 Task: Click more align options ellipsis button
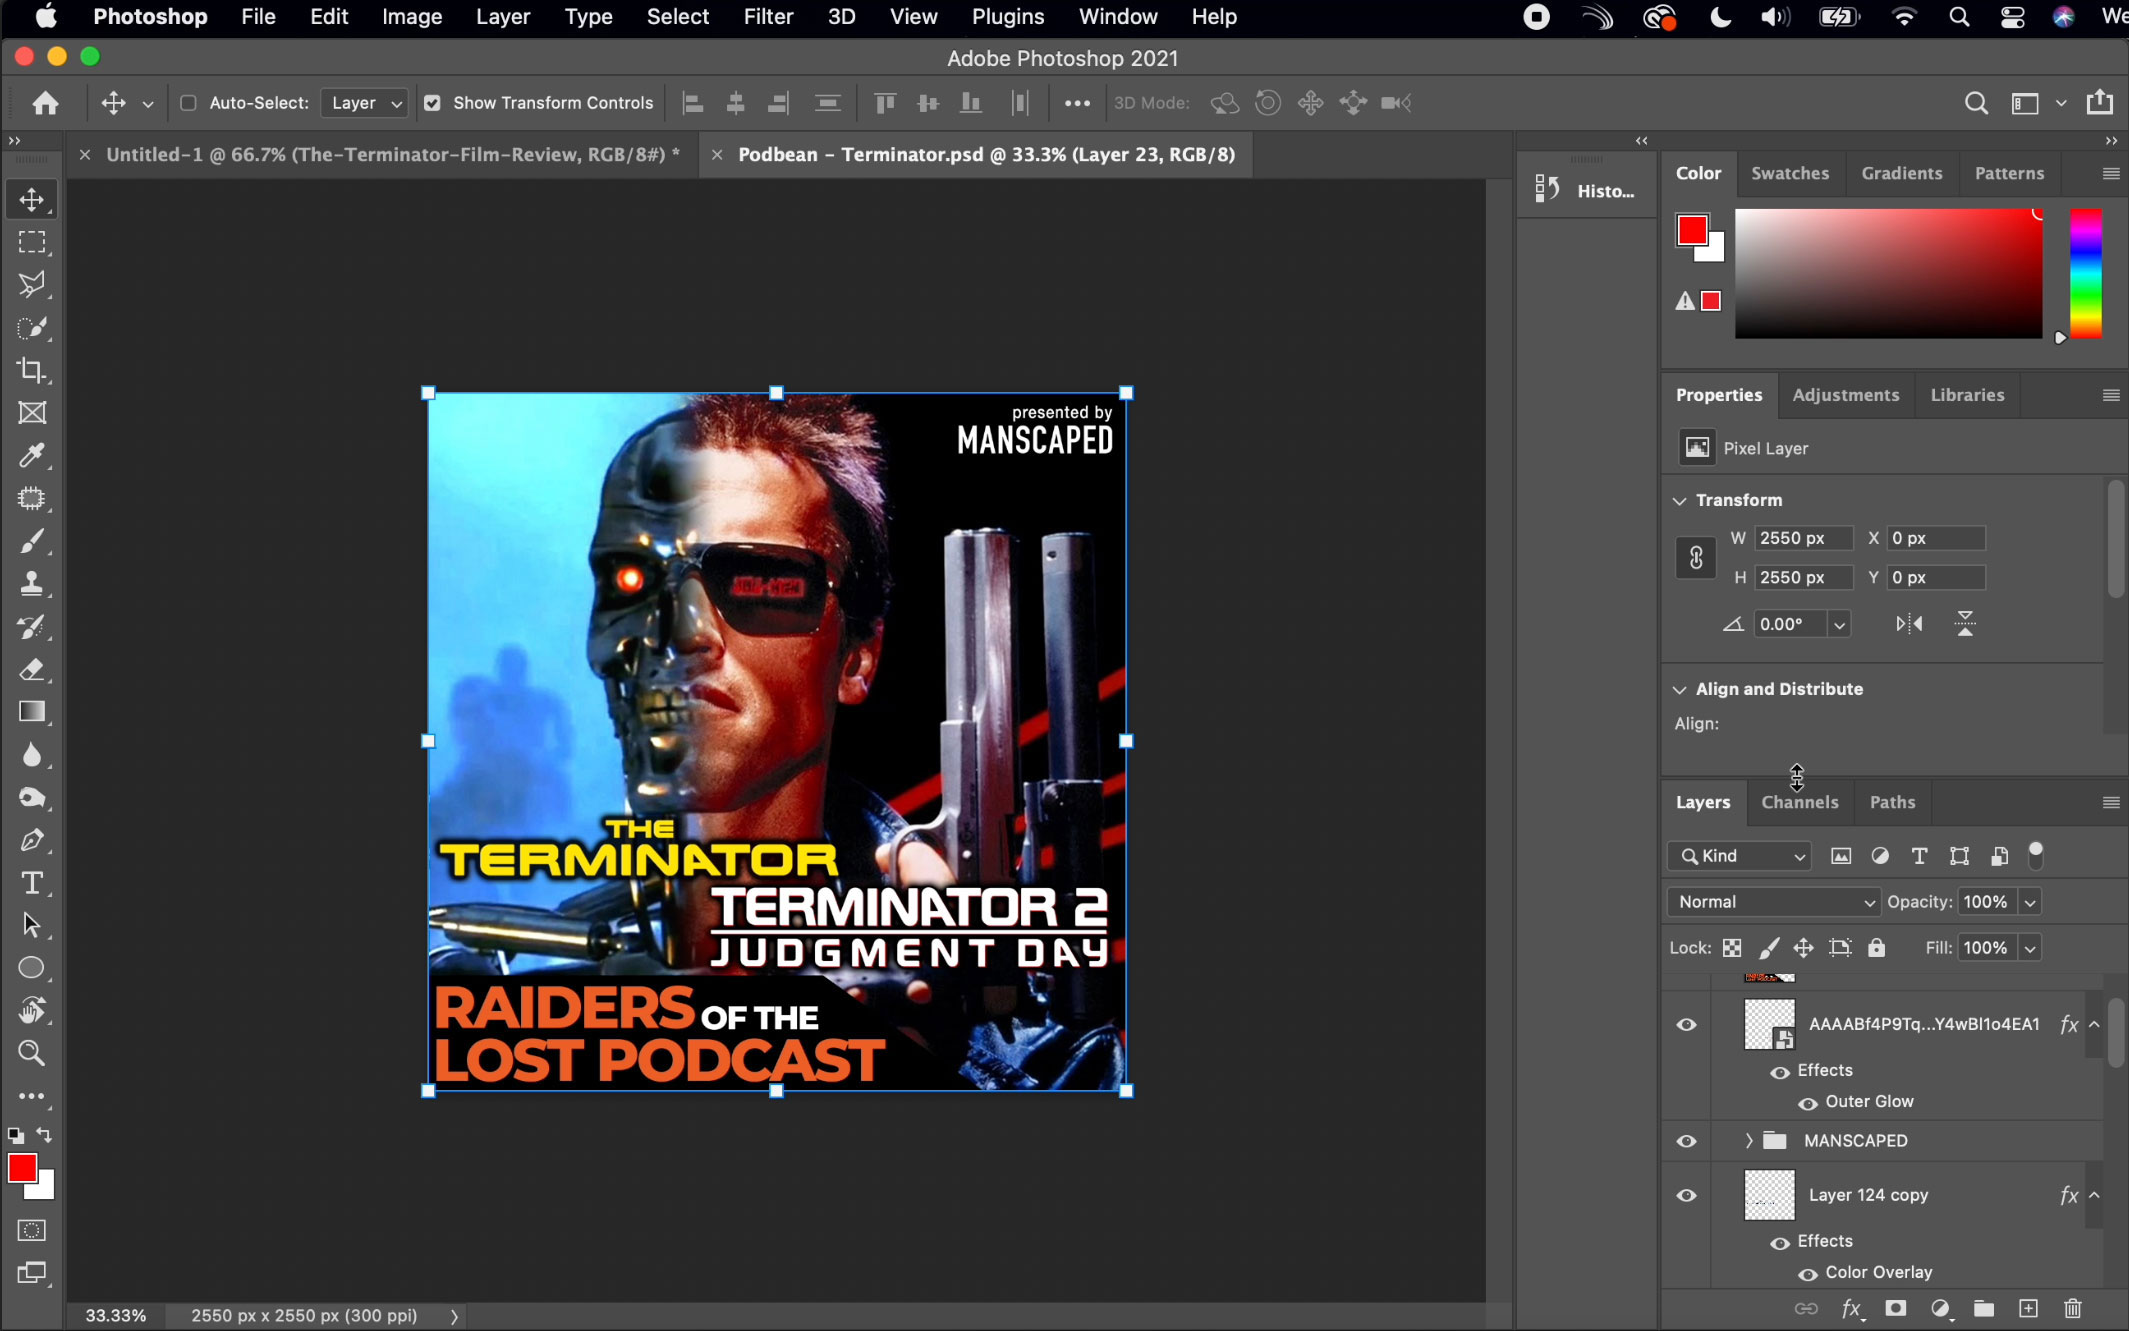(x=1076, y=103)
